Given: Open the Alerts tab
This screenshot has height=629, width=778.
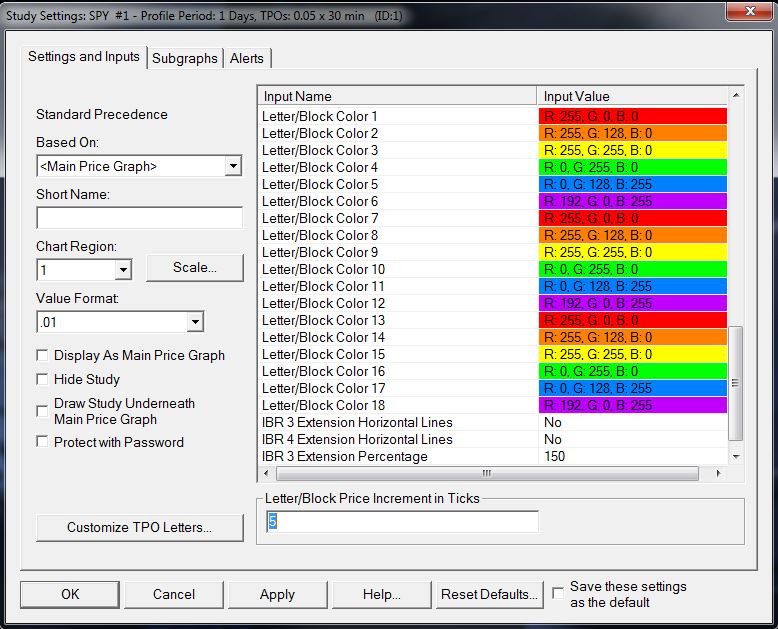Looking at the screenshot, I should (x=247, y=58).
